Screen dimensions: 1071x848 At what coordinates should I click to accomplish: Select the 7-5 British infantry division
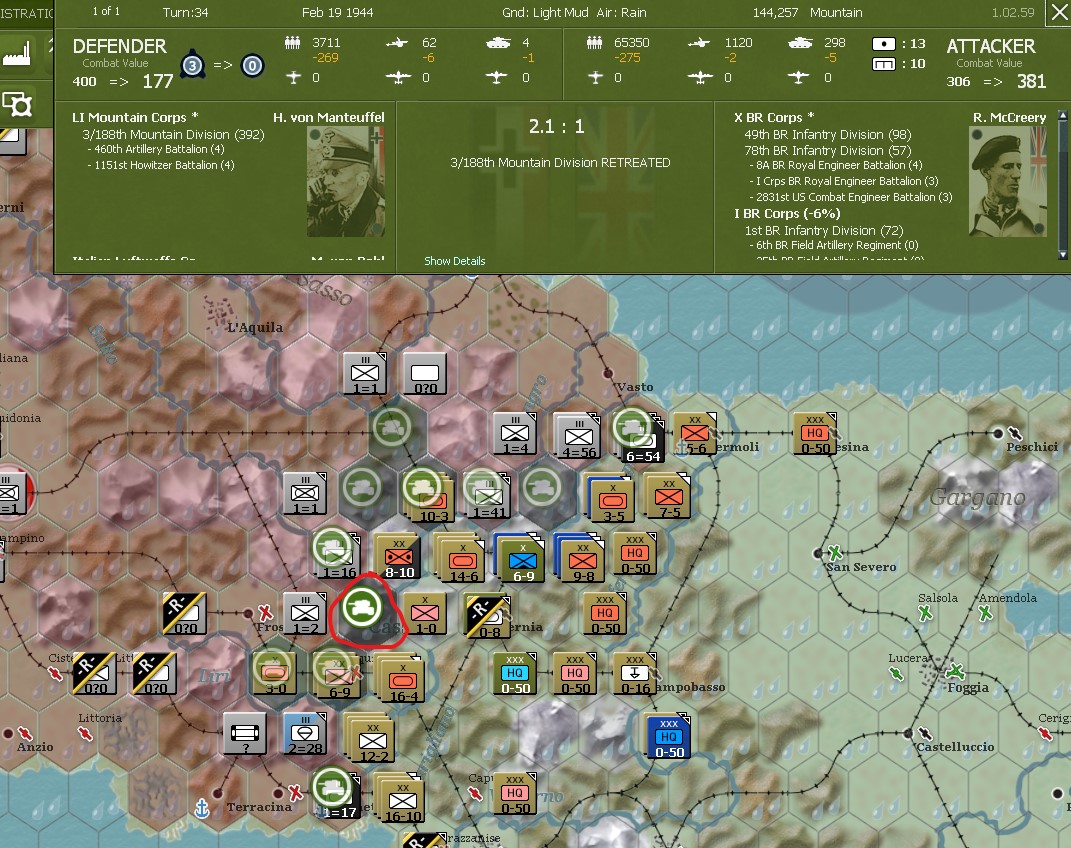tap(669, 494)
